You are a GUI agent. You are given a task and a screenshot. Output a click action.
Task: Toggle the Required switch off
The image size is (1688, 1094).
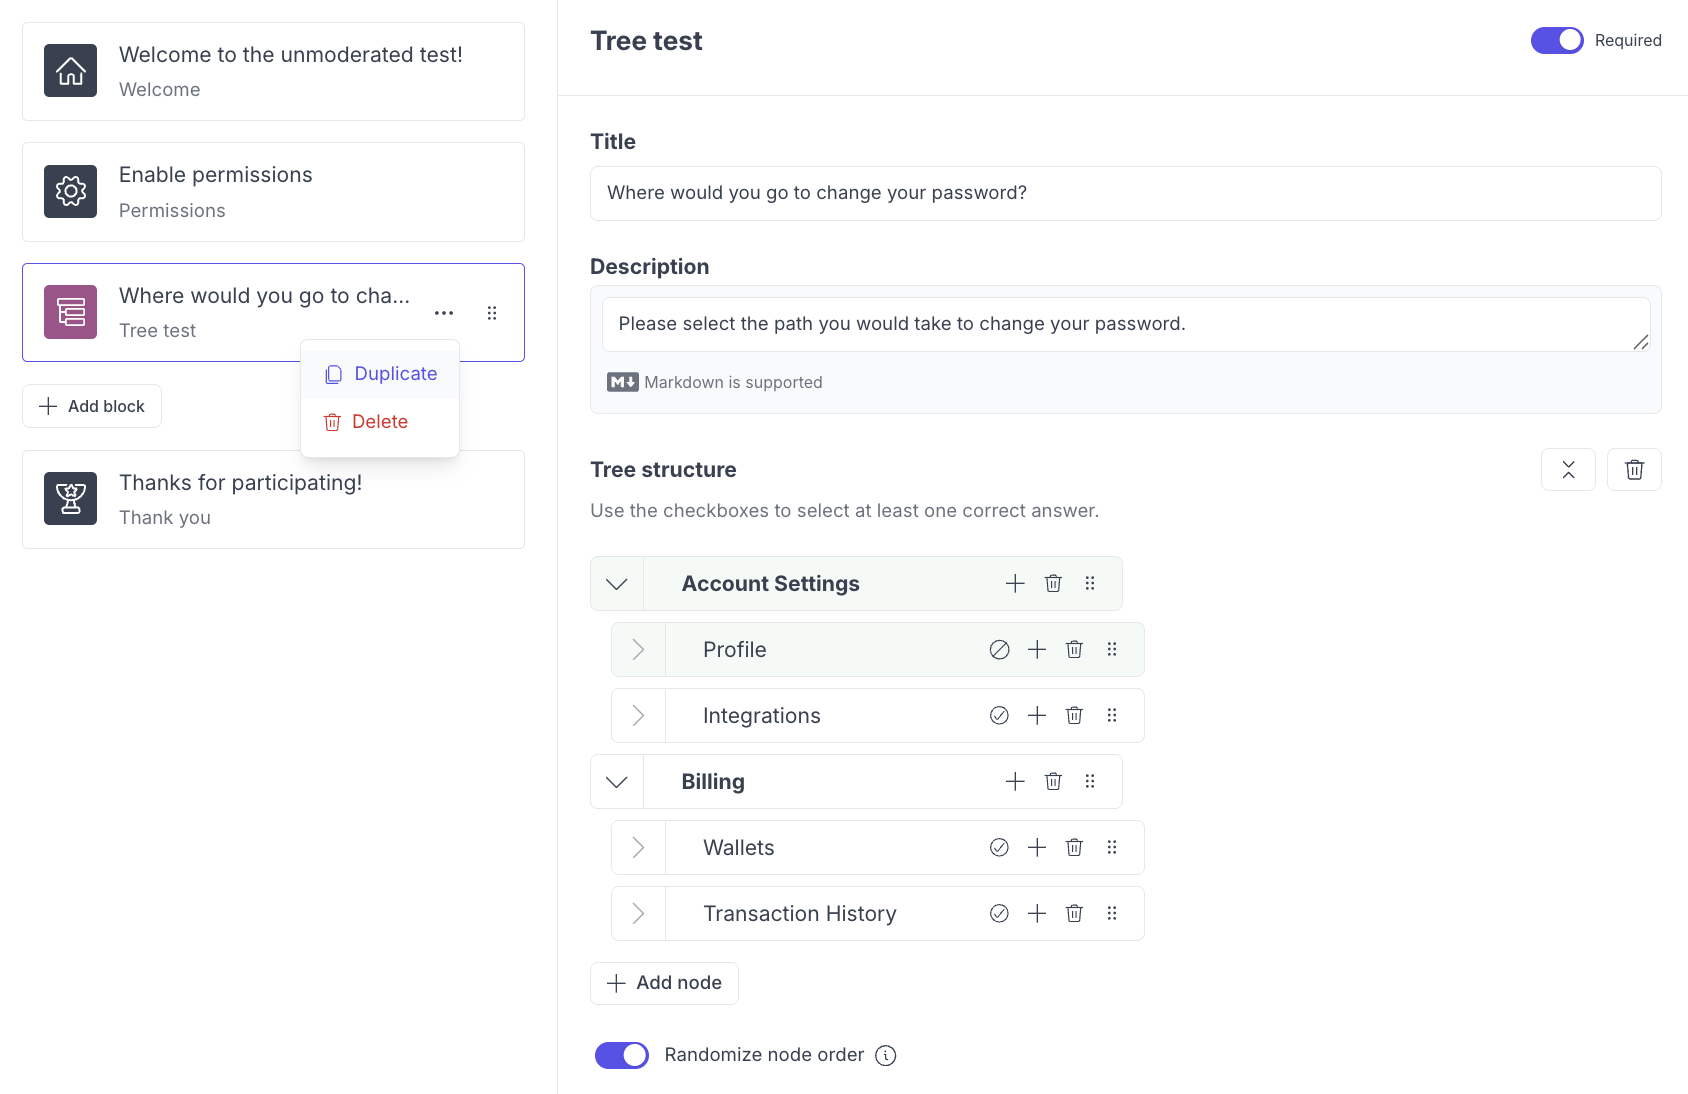pyautogui.click(x=1556, y=41)
